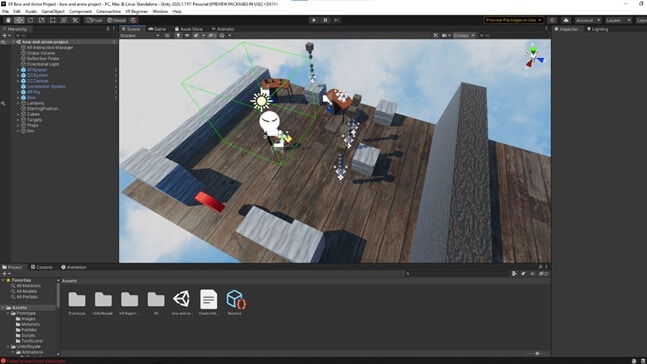
Task: Switch to the Console tab
Action: 42,267
